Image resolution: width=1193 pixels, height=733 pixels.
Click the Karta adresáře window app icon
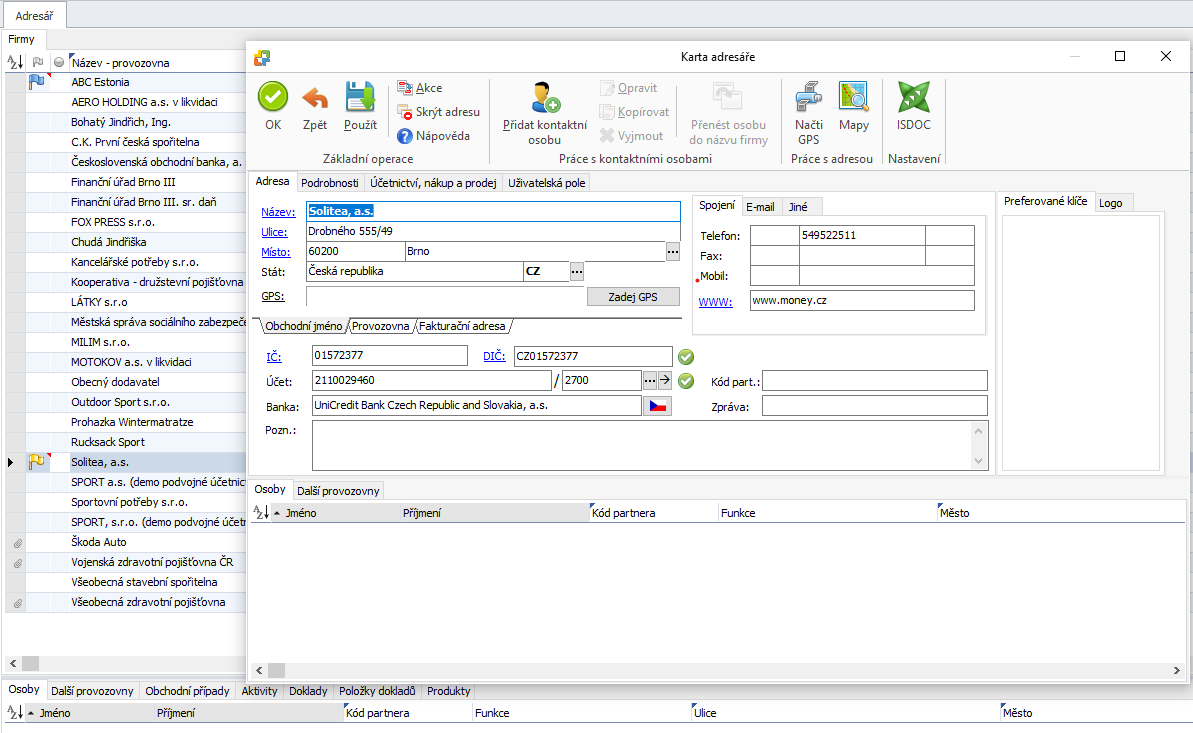[x=262, y=57]
